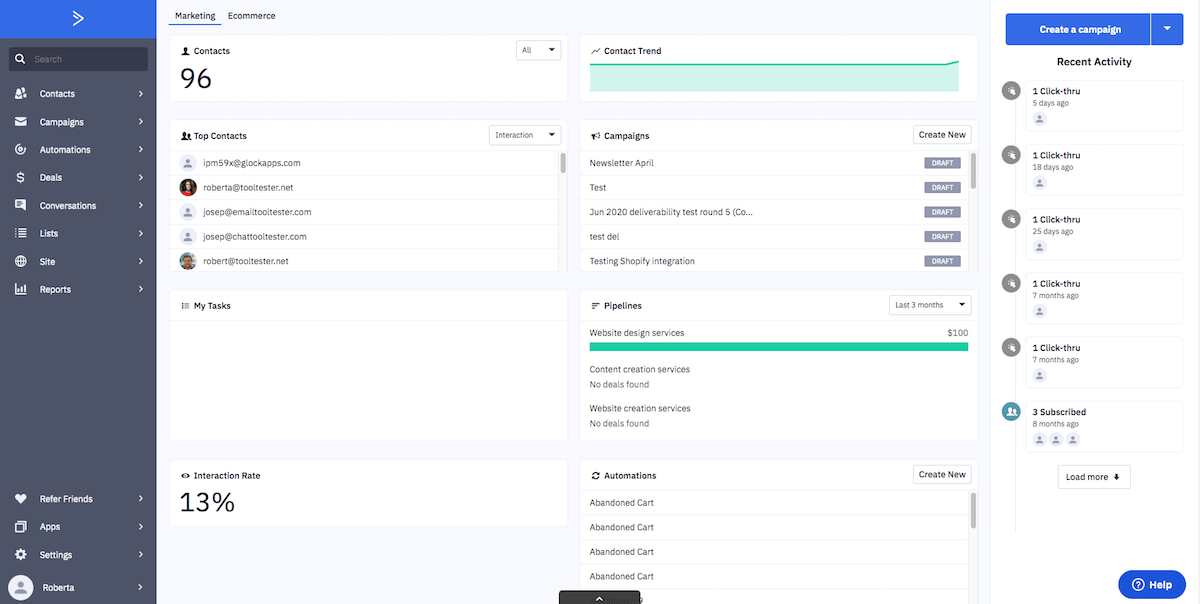Select the Automations sidebar icon

[22, 149]
